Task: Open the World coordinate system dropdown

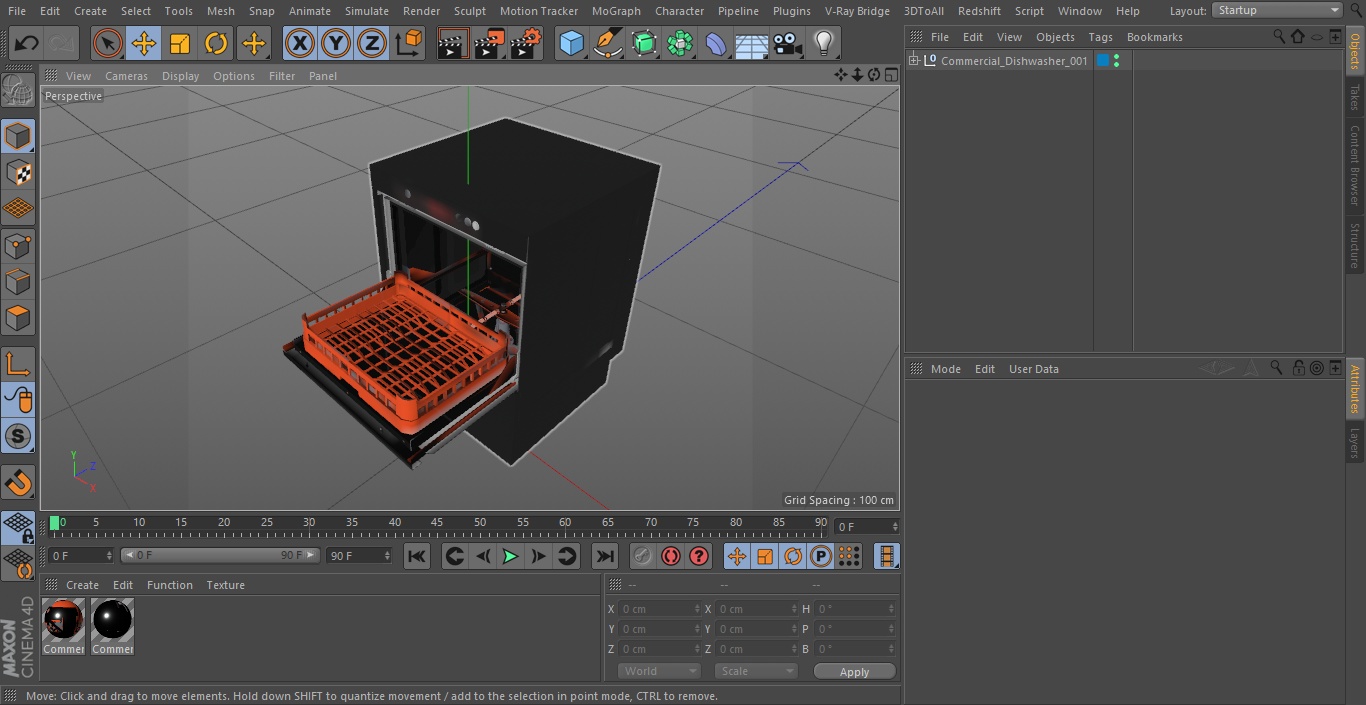Action: pos(659,672)
